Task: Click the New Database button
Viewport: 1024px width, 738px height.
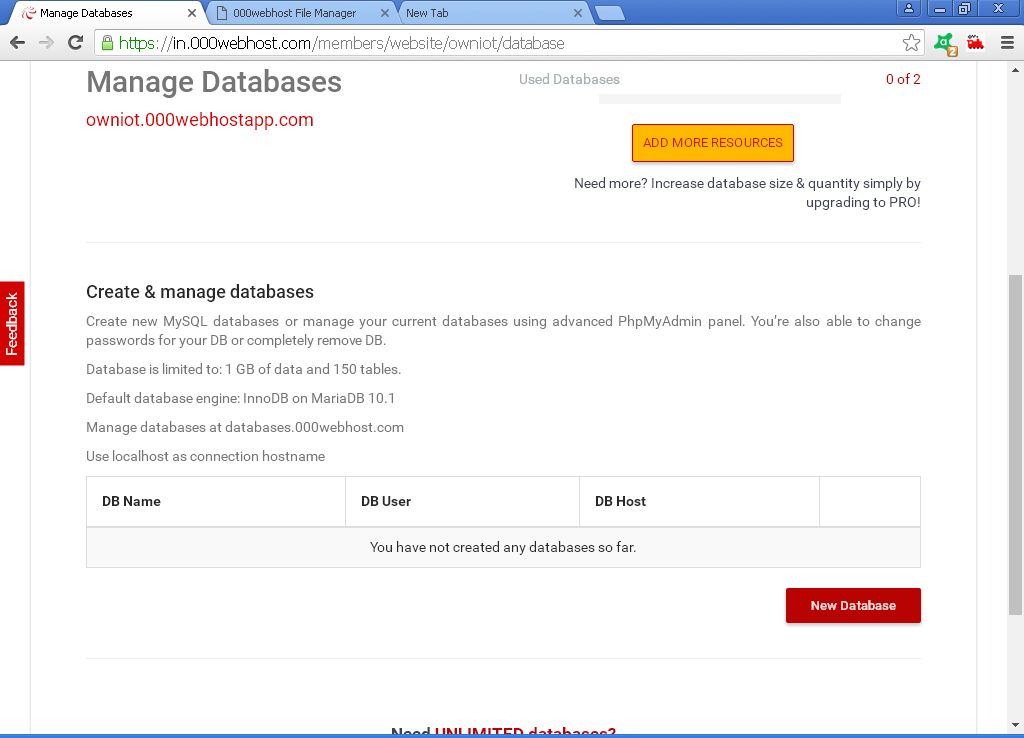Action: (853, 605)
